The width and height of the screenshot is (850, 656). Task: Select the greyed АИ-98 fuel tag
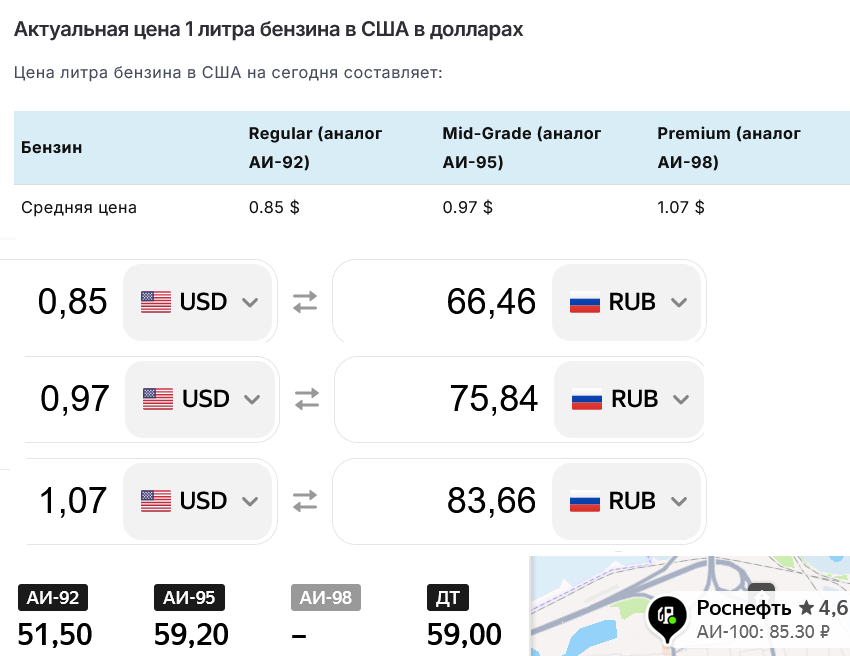click(x=326, y=597)
